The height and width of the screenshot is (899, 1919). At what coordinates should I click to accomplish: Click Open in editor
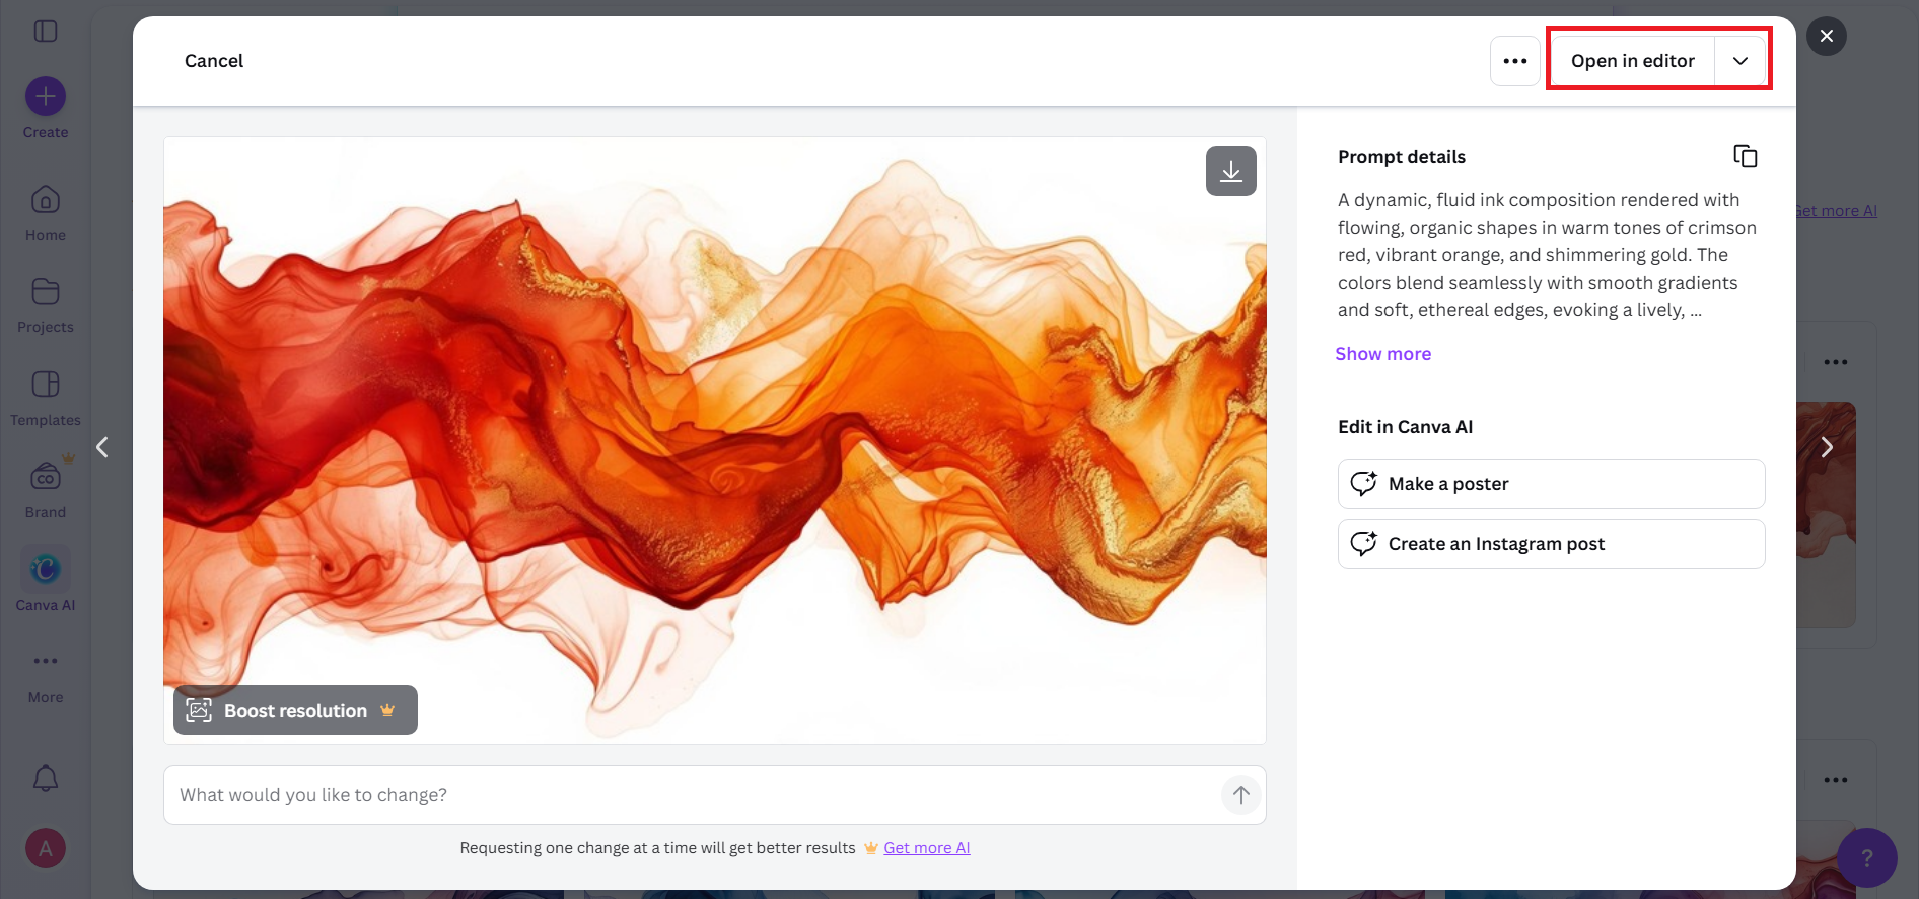(x=1632, y=61)
